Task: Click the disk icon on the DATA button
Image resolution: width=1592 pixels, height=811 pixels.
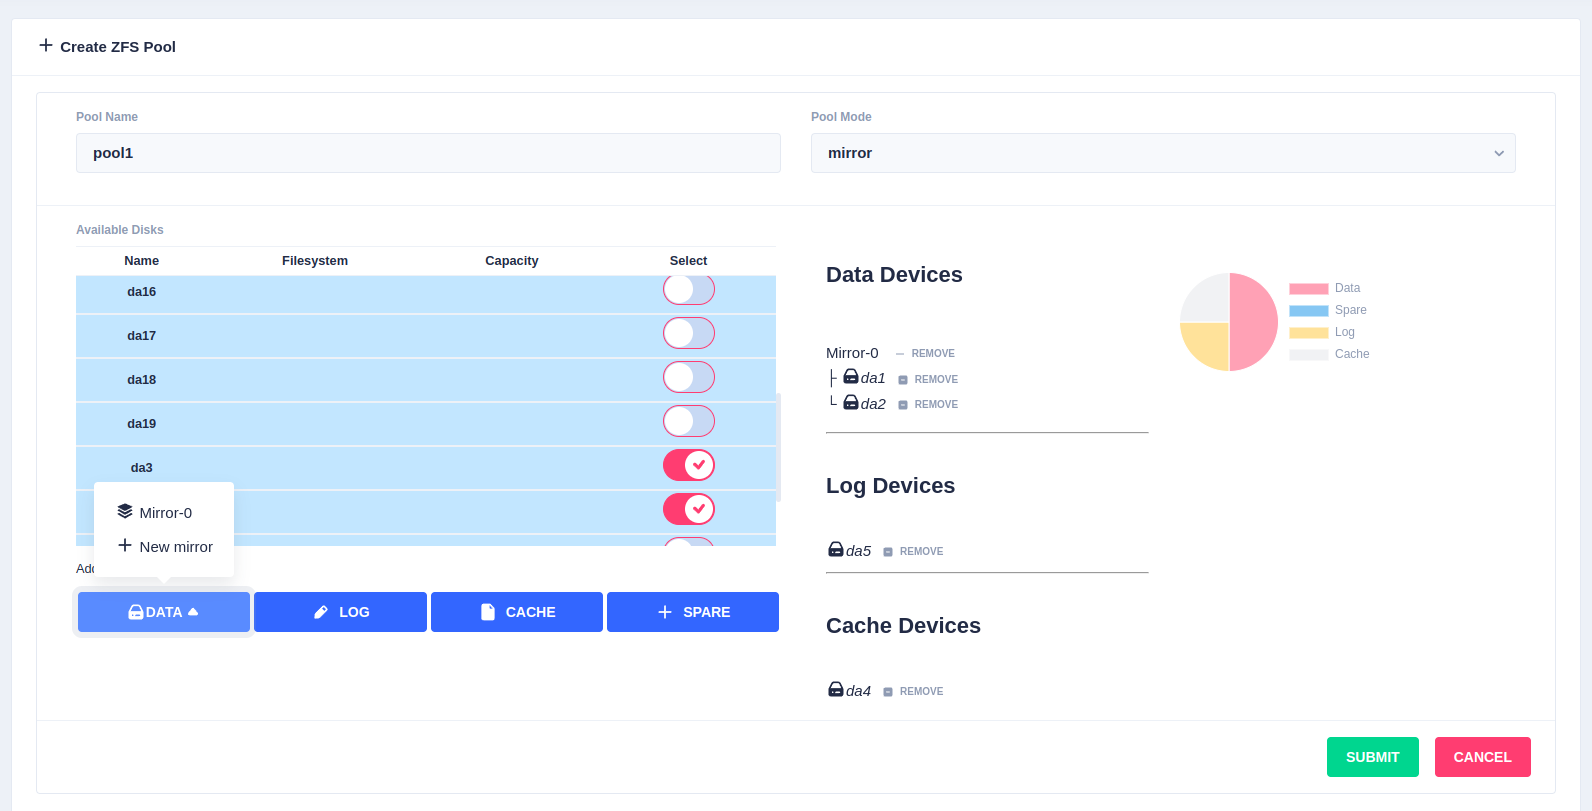Action: (x=136, y=612)
